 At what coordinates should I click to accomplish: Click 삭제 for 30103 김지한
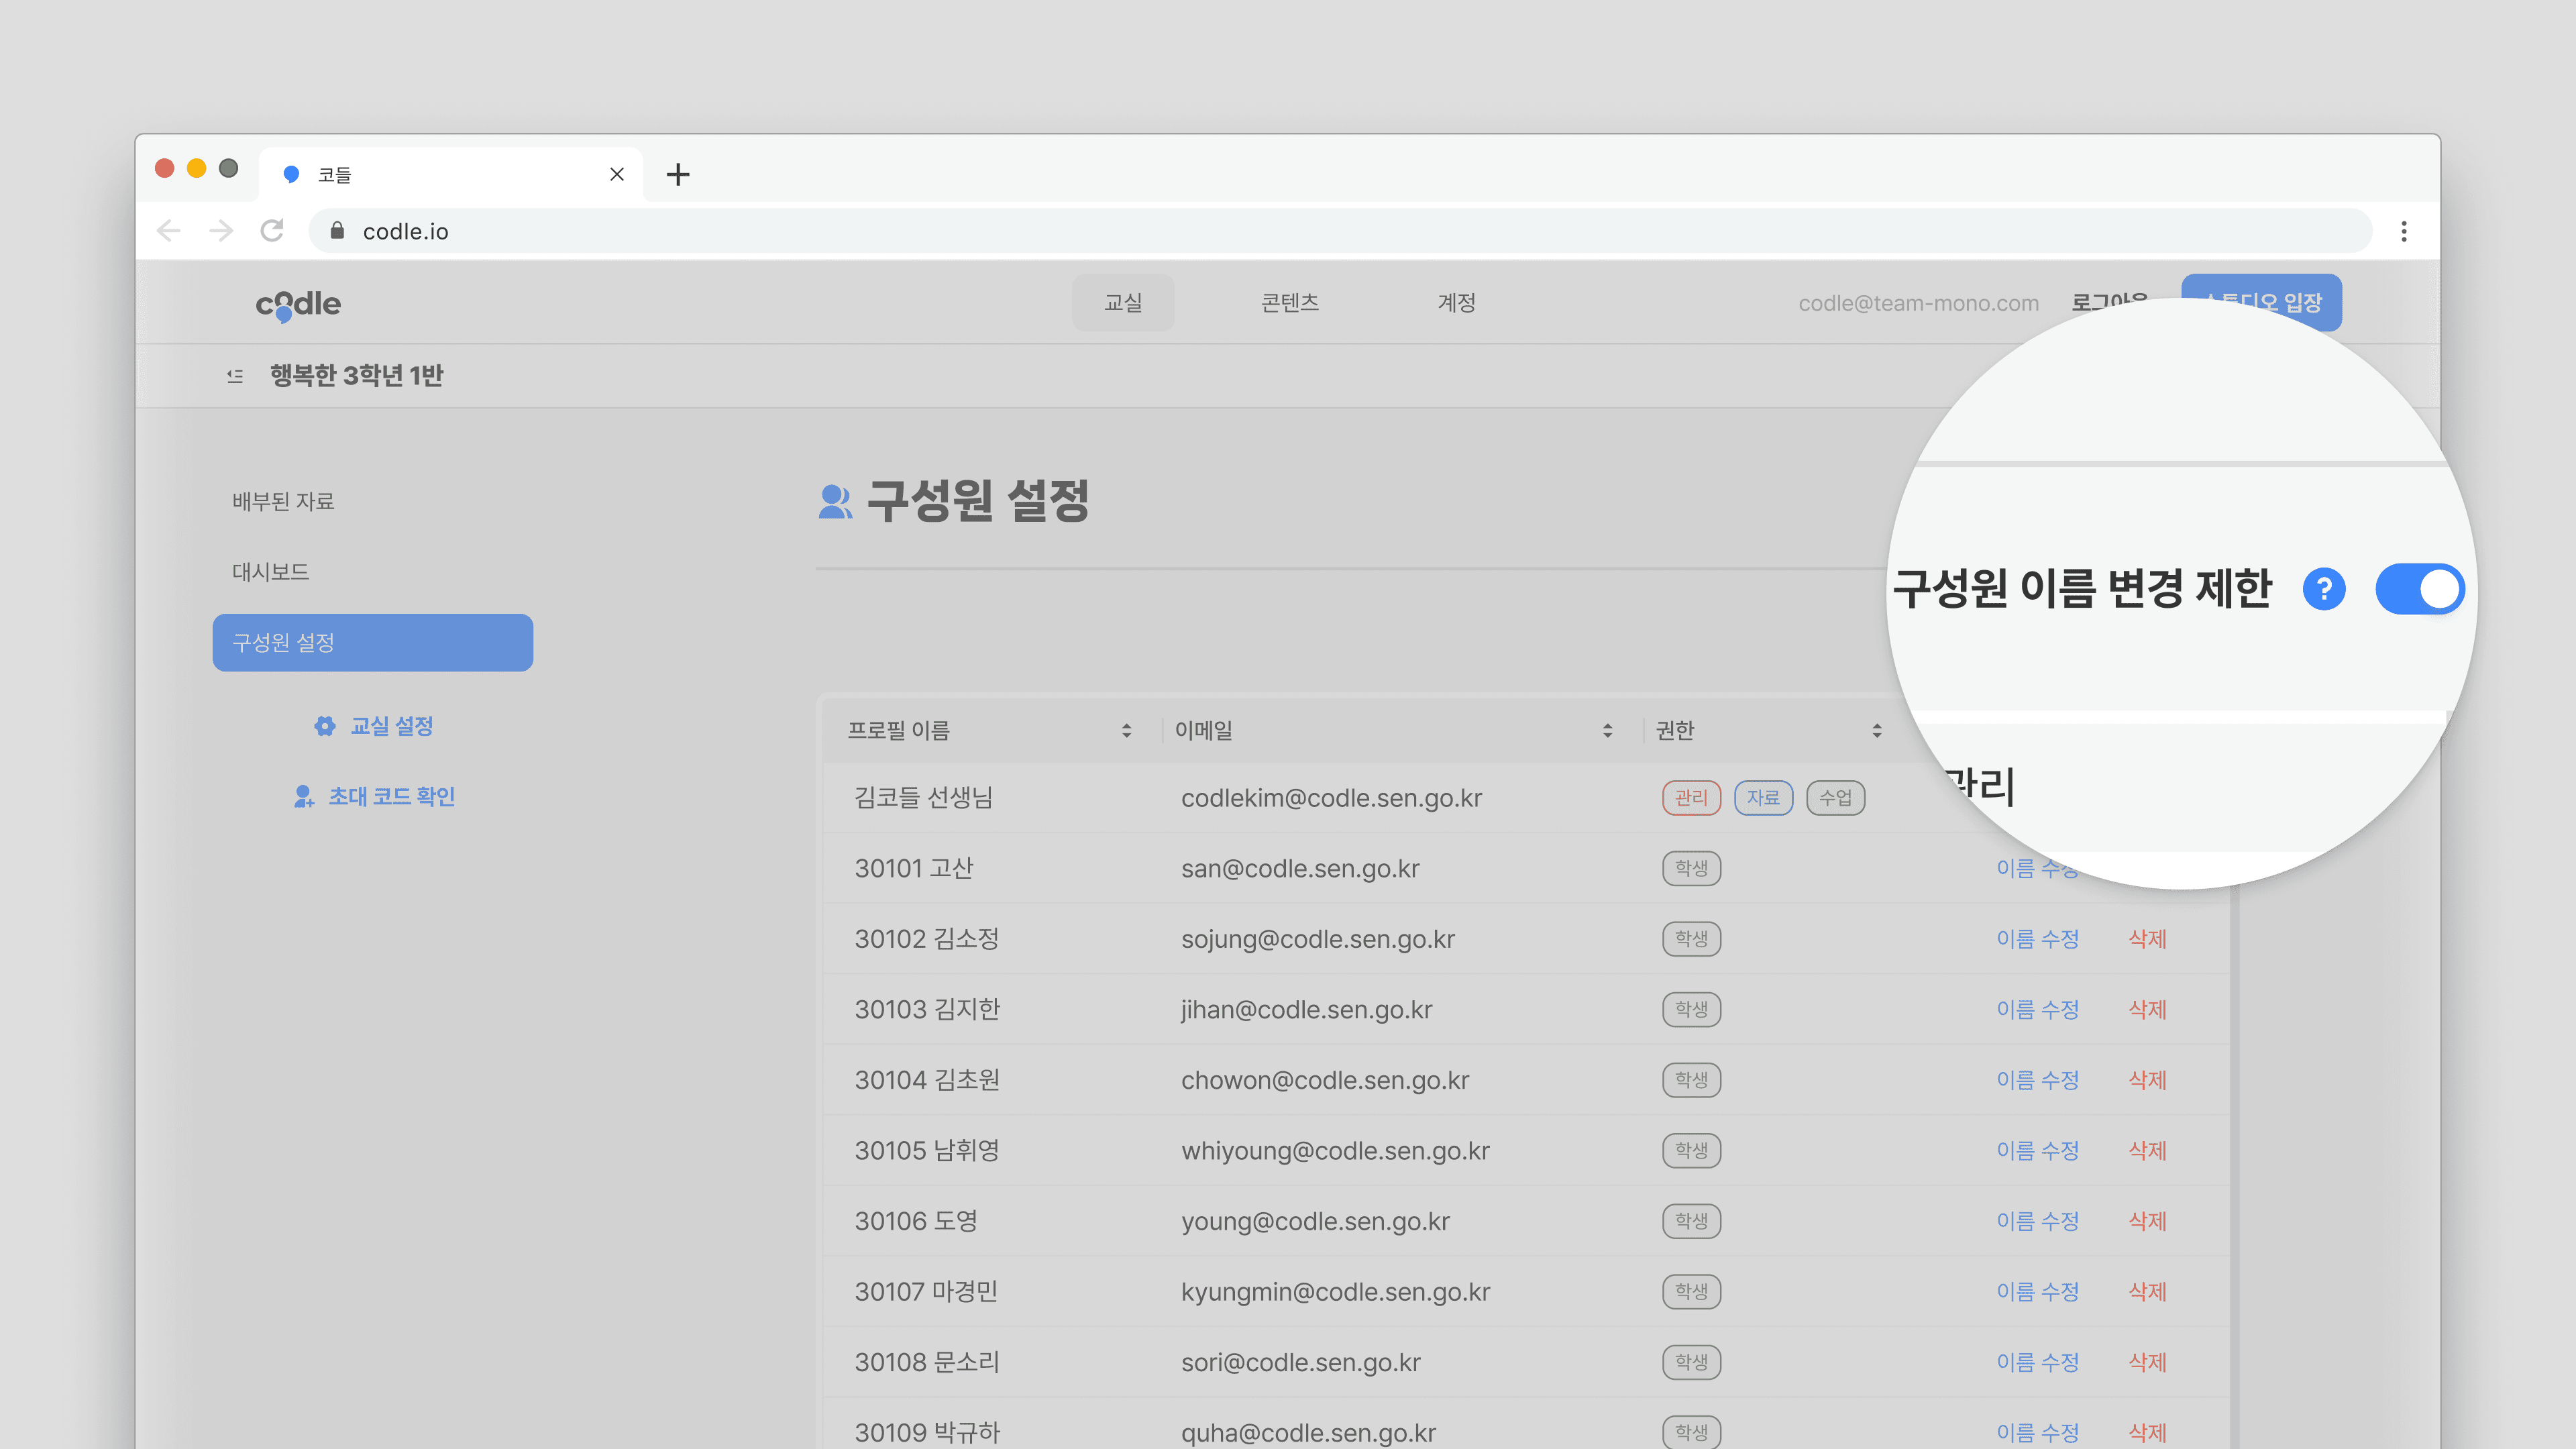tap(2147, 1009)
